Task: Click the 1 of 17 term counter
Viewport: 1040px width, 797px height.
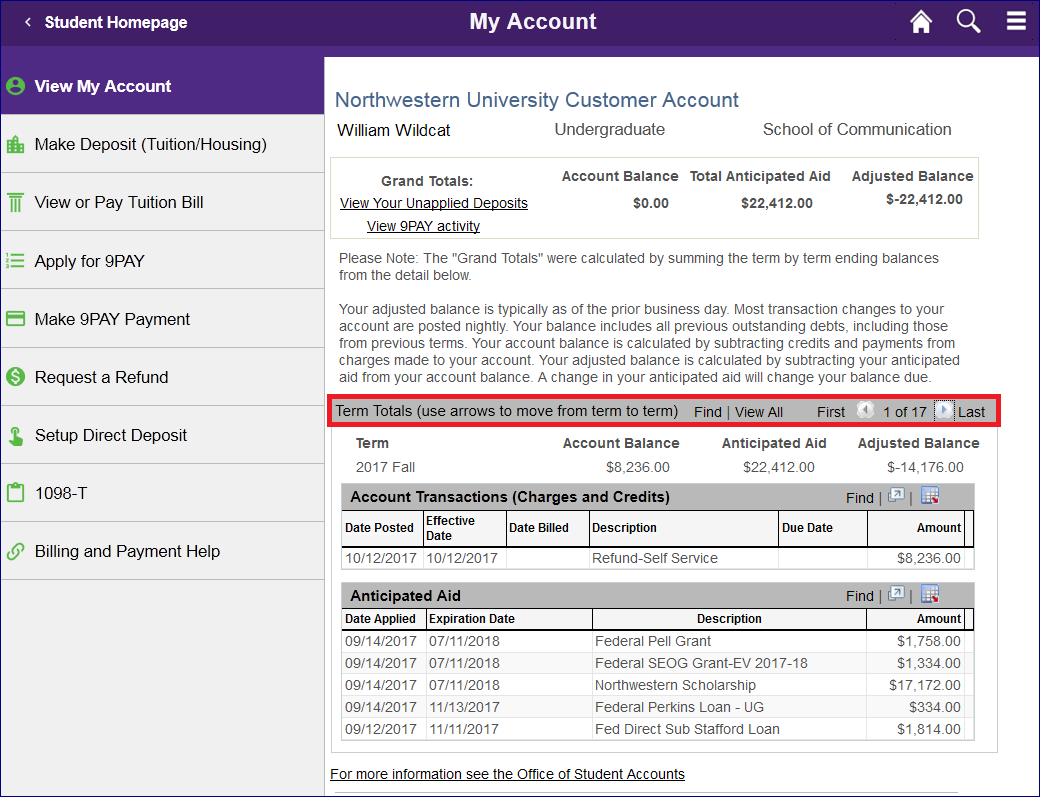Action: point(905,412)
